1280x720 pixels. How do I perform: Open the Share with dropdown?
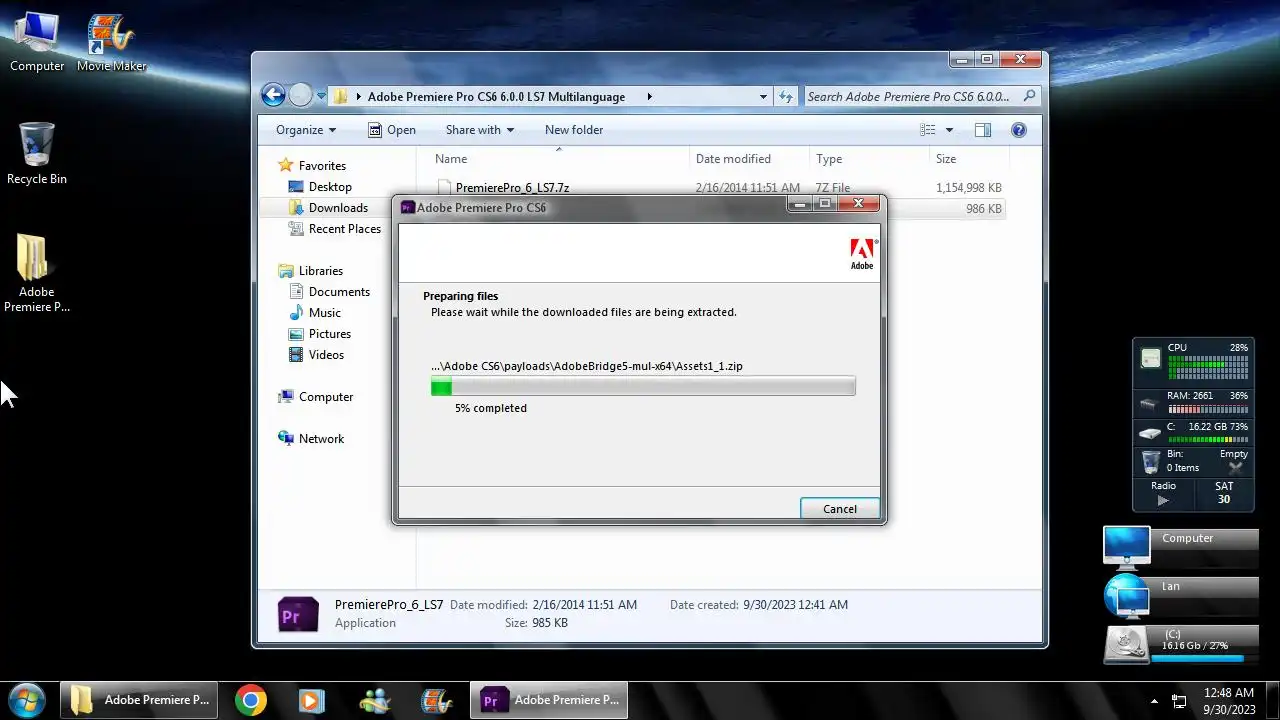point(480,130)
